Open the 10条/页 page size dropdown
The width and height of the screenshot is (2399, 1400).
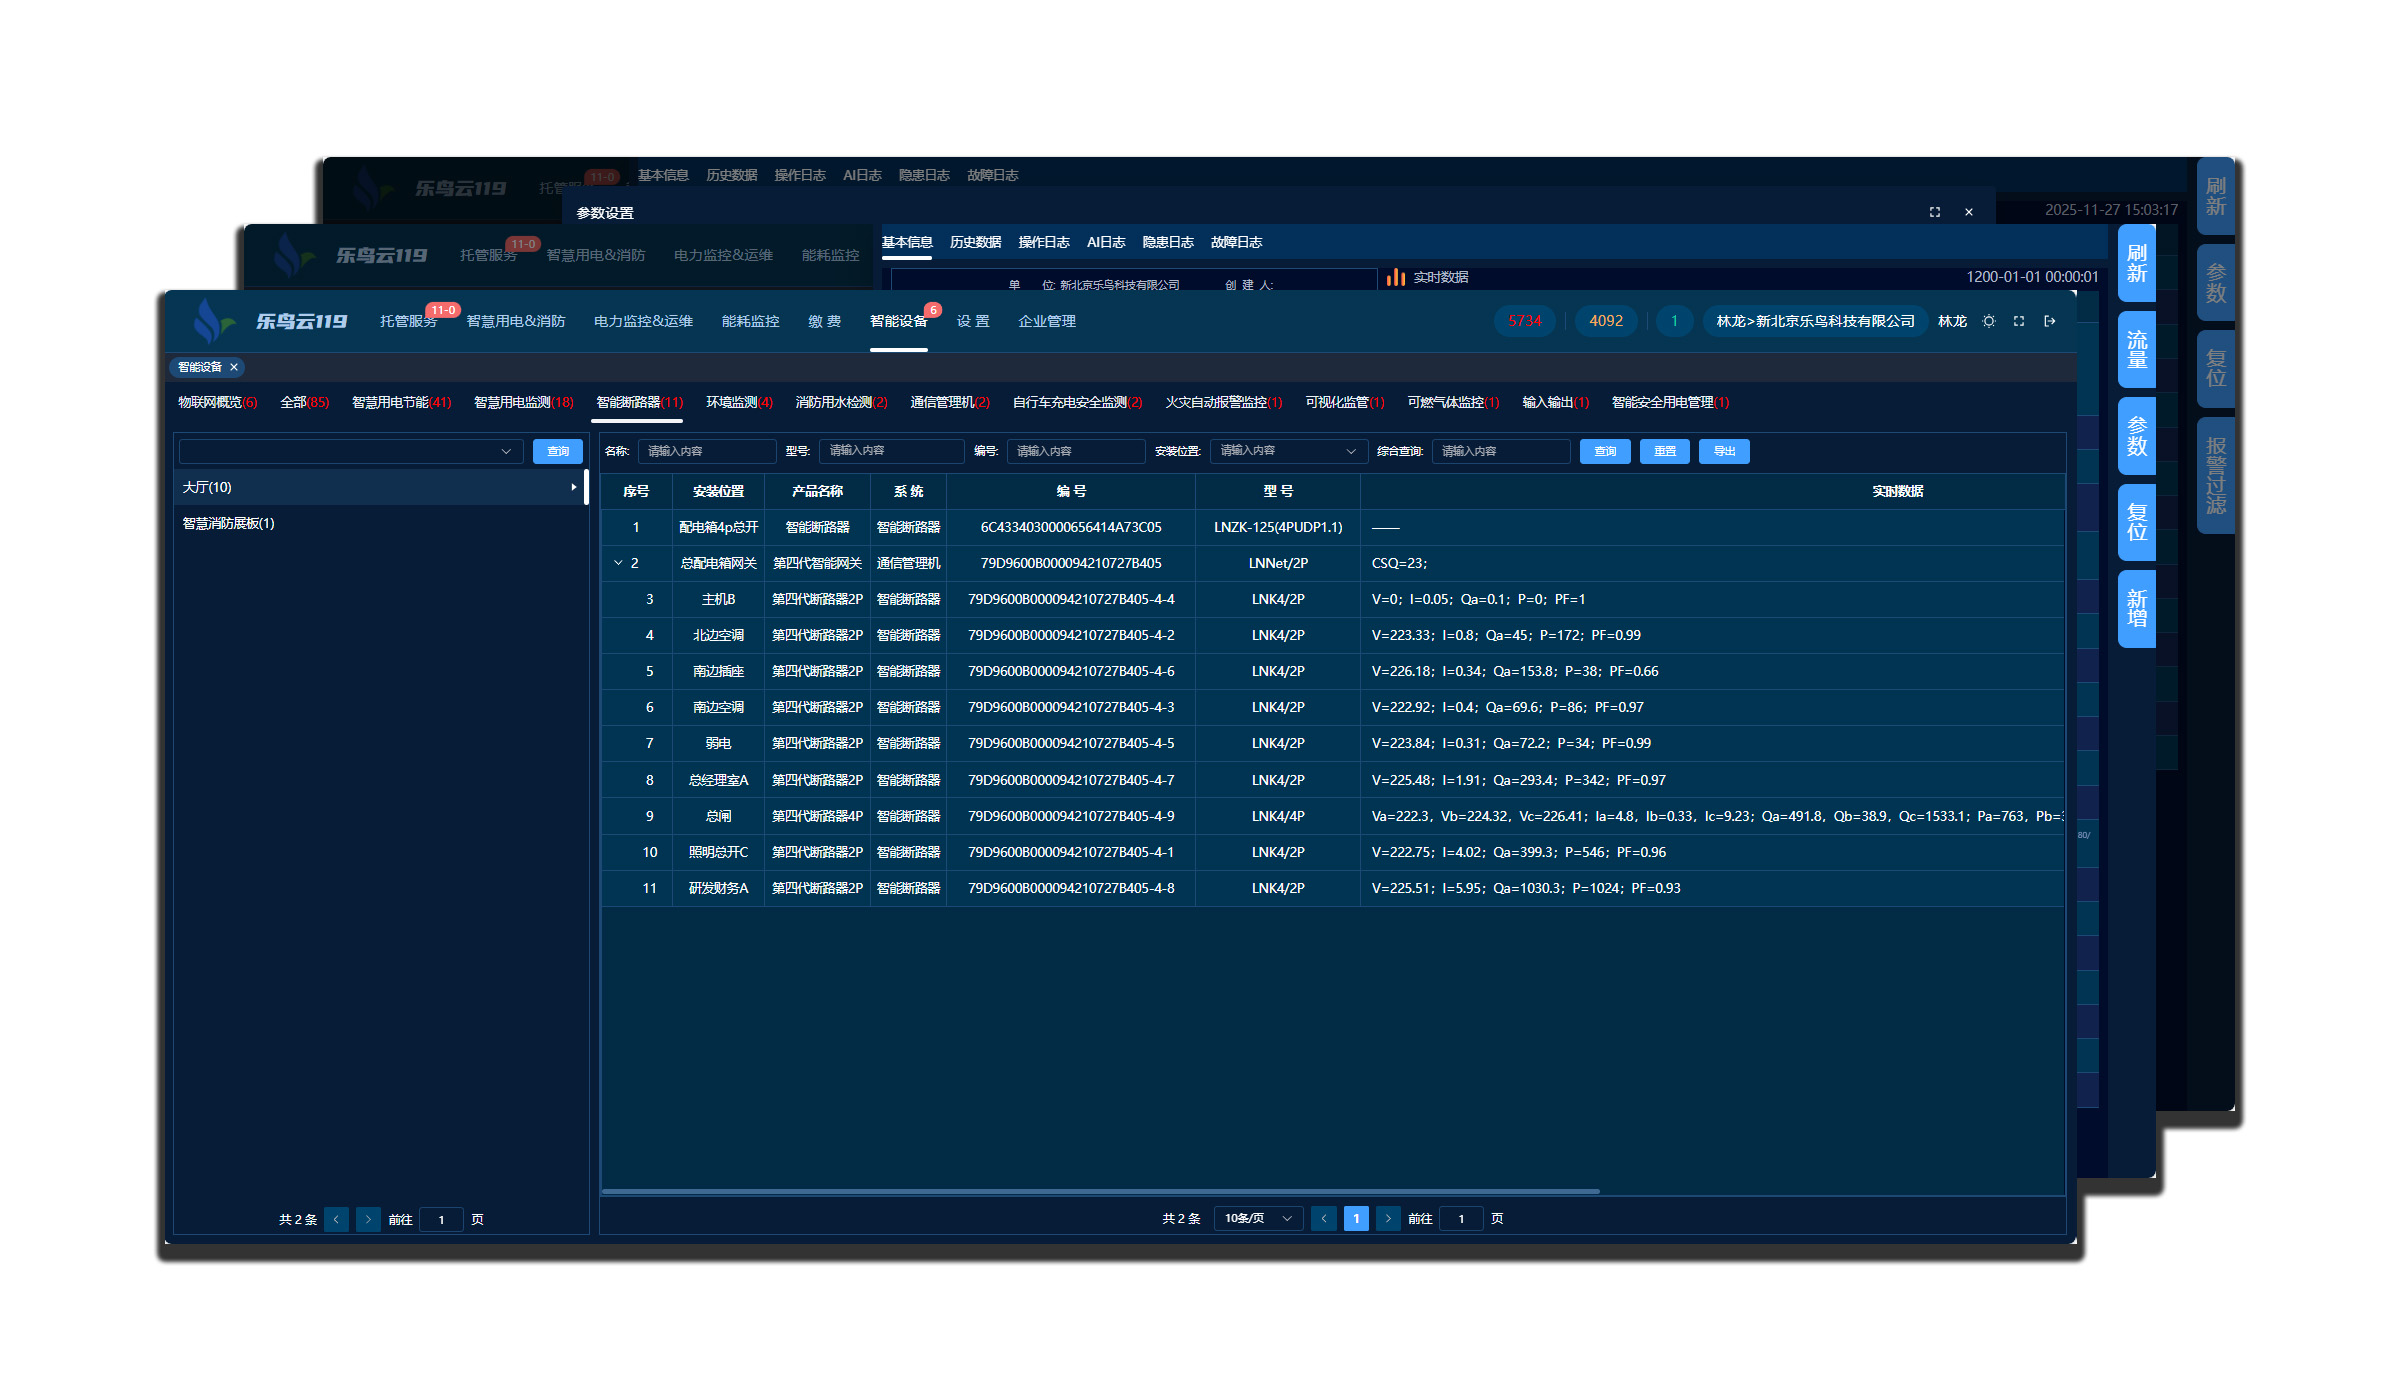pos(1258,1218)
